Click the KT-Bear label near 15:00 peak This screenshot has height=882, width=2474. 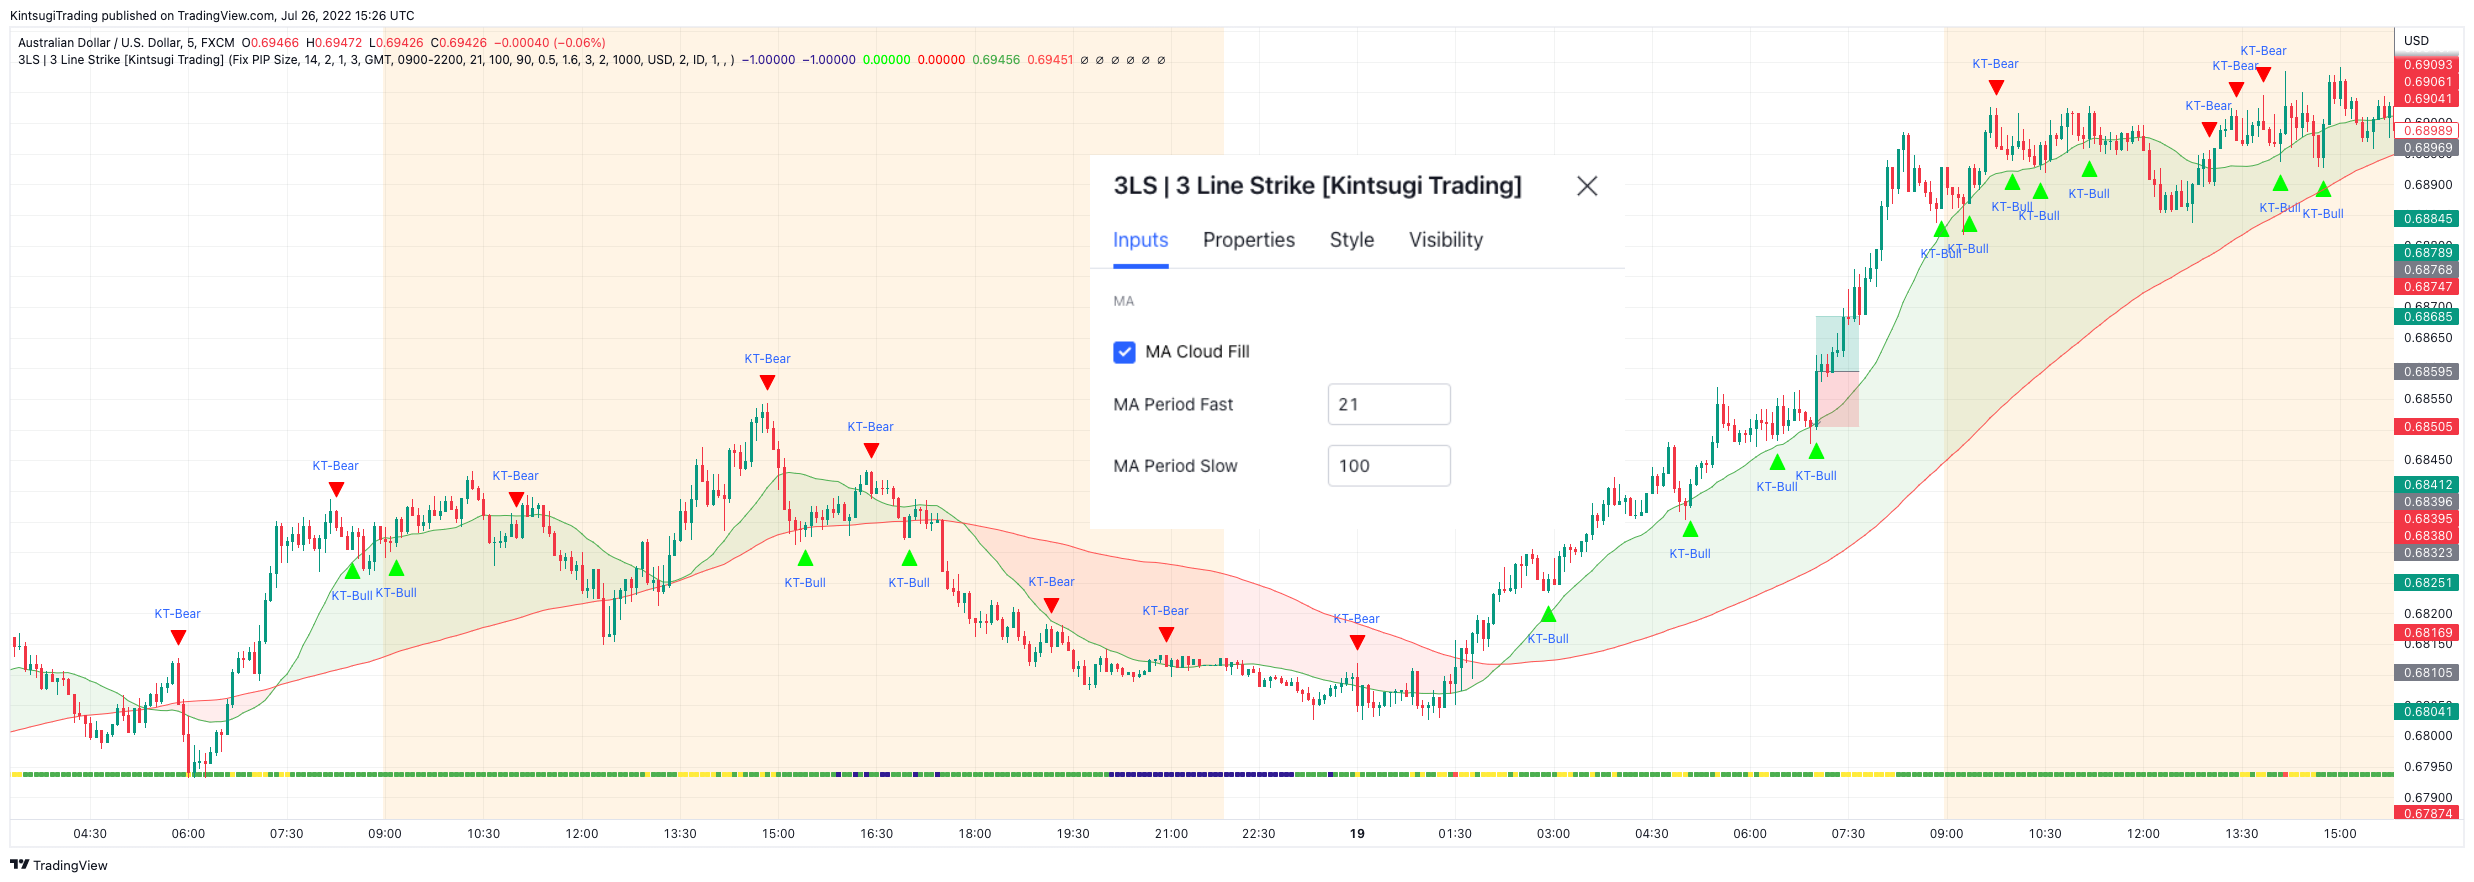pos(767,359)
